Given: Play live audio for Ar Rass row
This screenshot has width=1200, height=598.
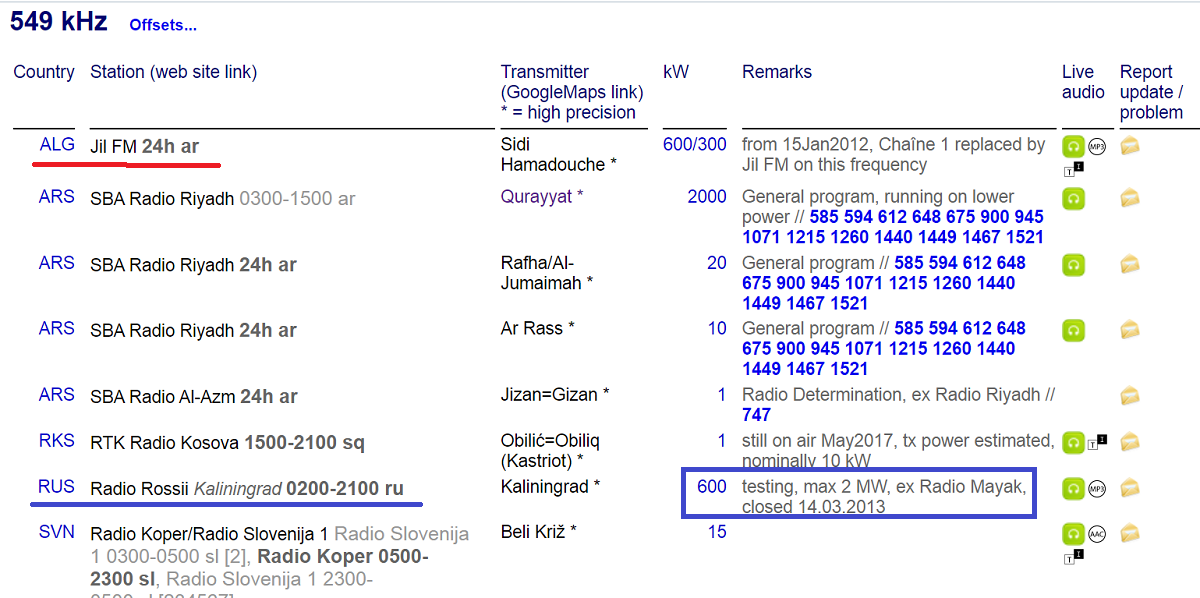Looking at the screenshot, I should click(1073, 331).
